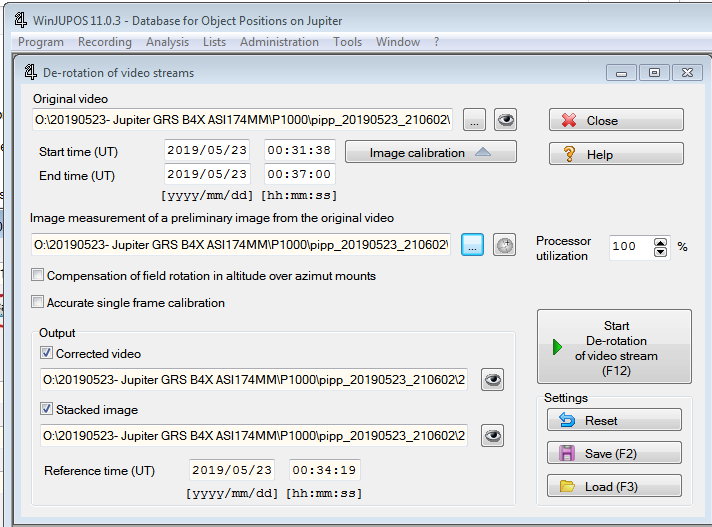Click the Stacked image output path field
Screen dimensions: 712x527
point(254,436)
